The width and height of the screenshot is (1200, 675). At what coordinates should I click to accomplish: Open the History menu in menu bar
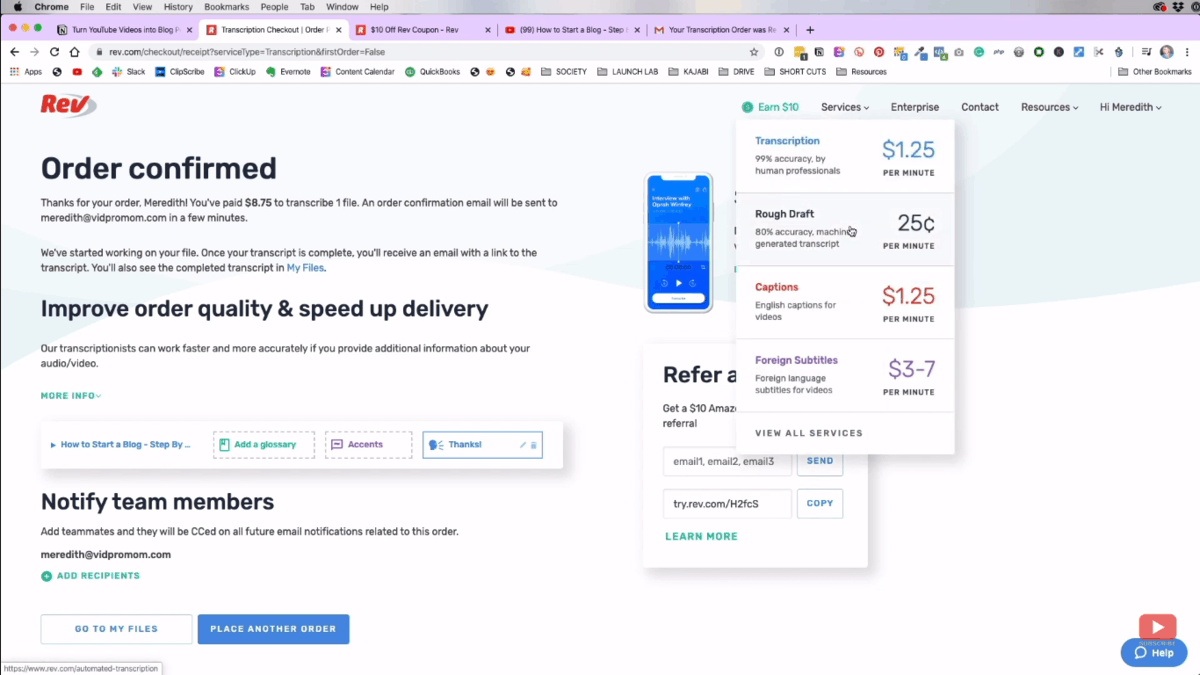(x=178, y=7)
